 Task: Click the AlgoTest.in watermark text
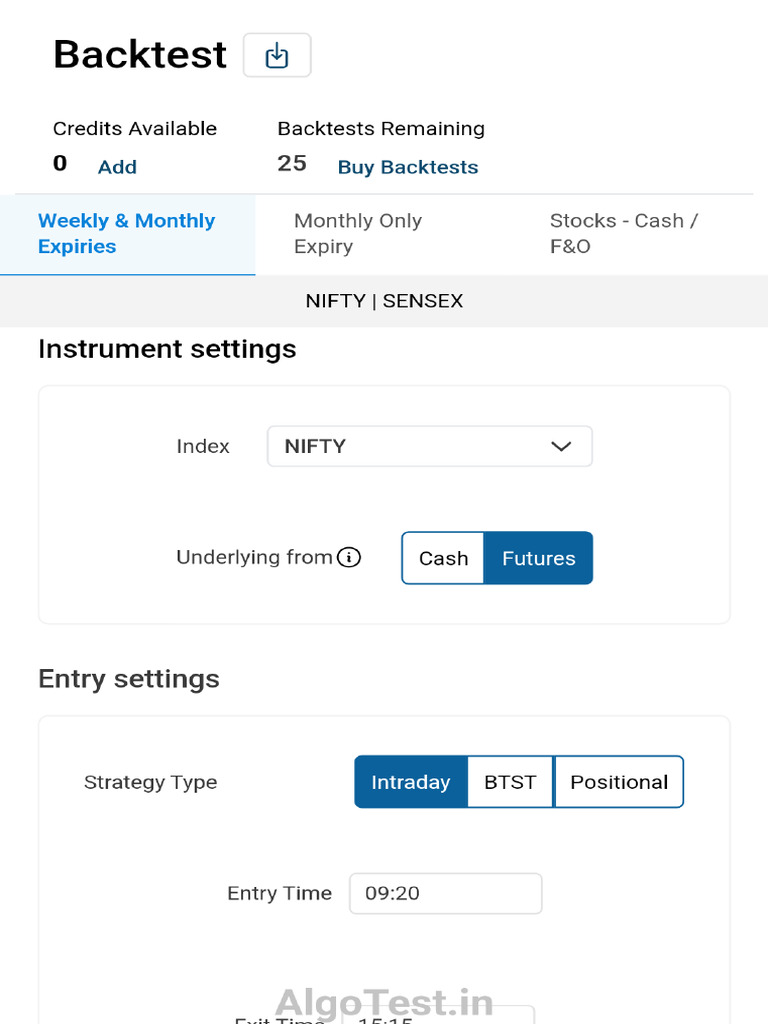384,1001
